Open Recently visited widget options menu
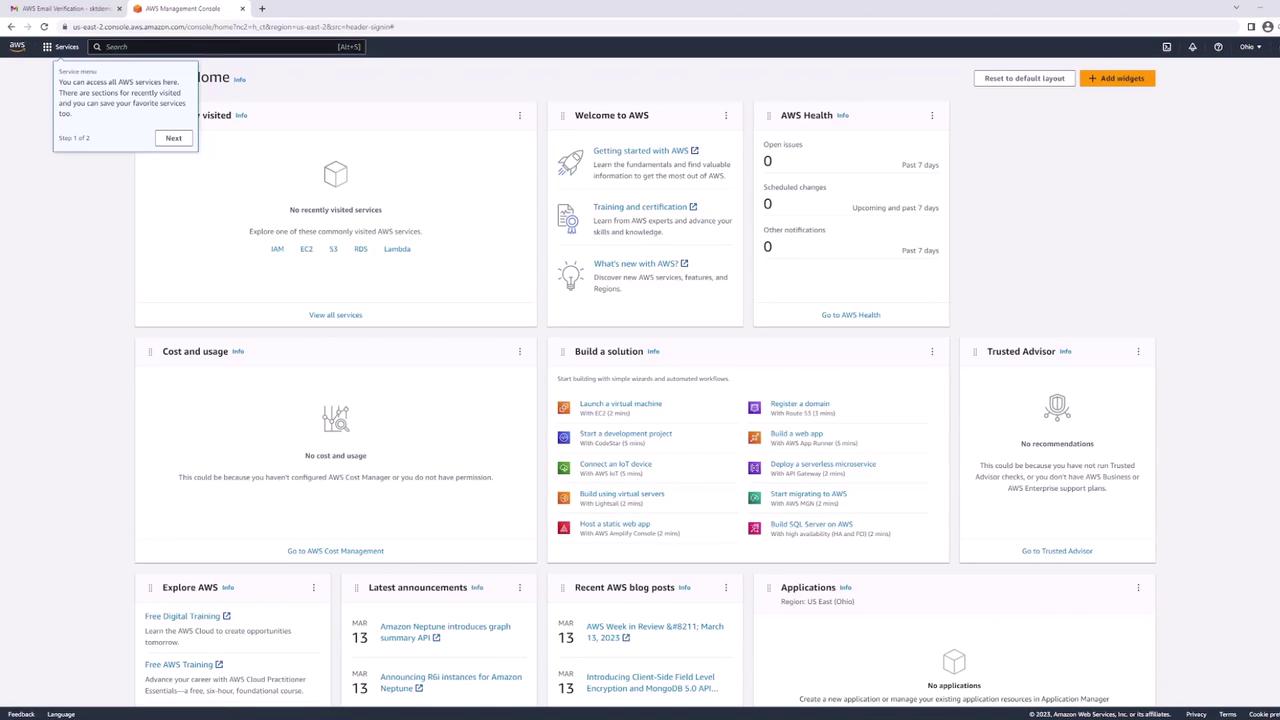The height and width of the screenshot is (720, 1280). tap(520, 116)
